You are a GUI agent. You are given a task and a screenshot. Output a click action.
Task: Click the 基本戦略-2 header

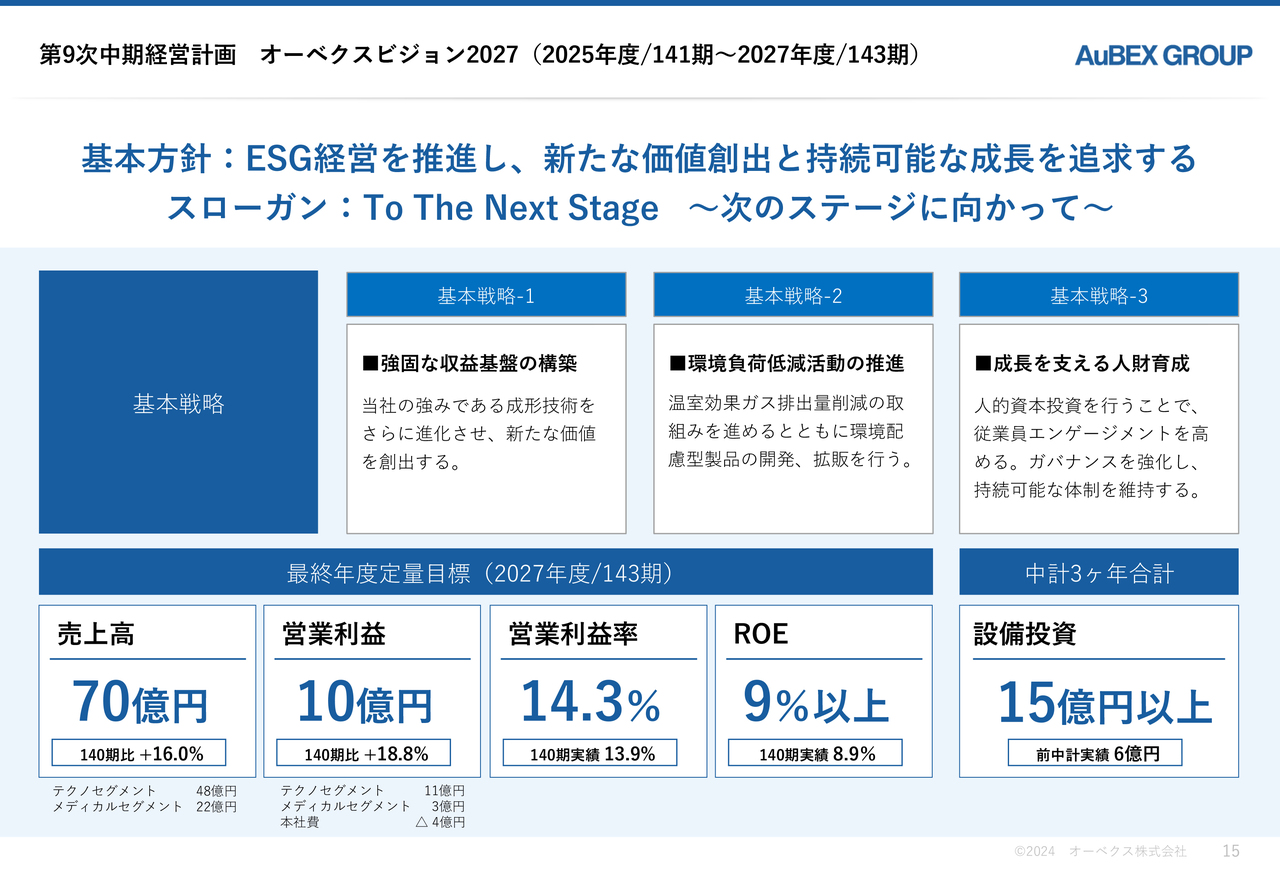click(x=793, y=295)
